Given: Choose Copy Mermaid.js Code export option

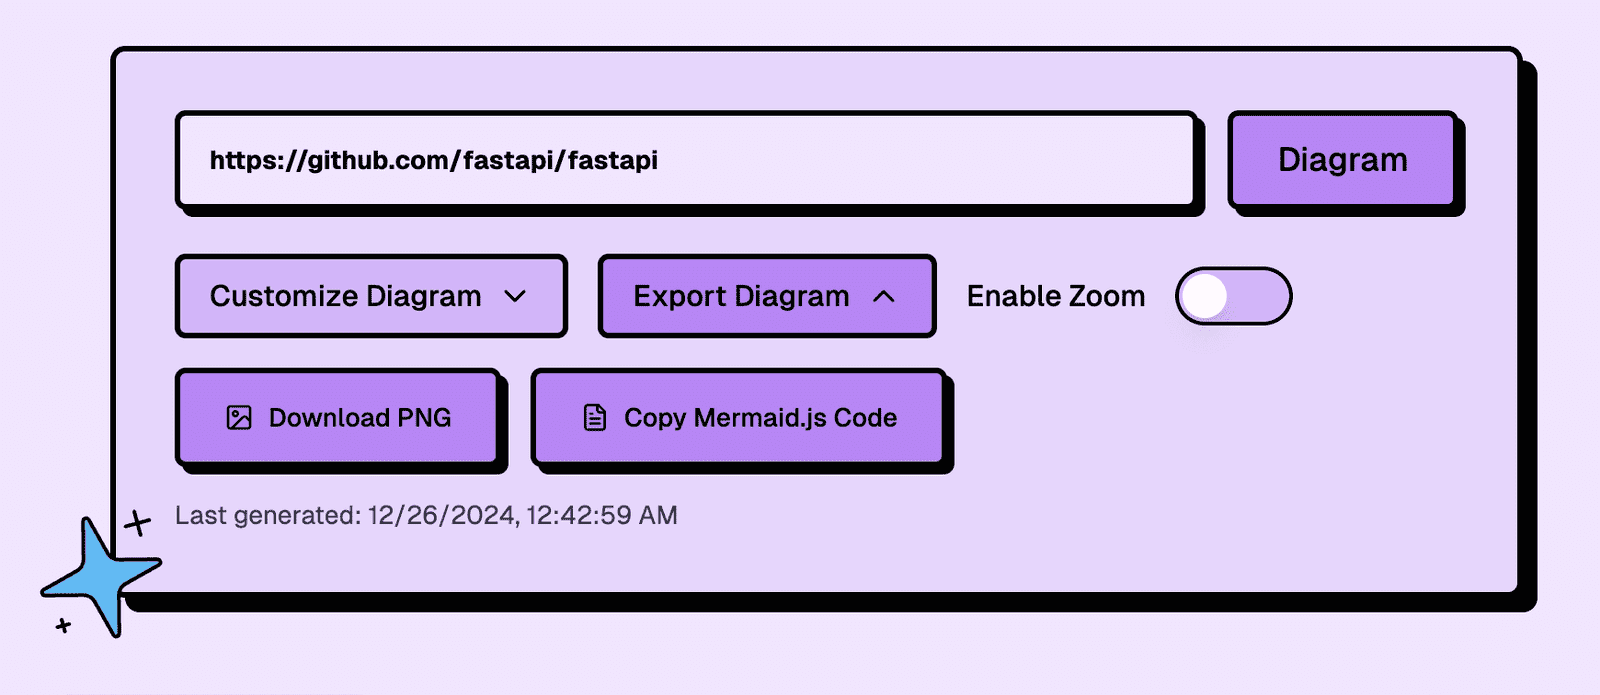Looking at the screenshot, I should [x=738, y=418].
